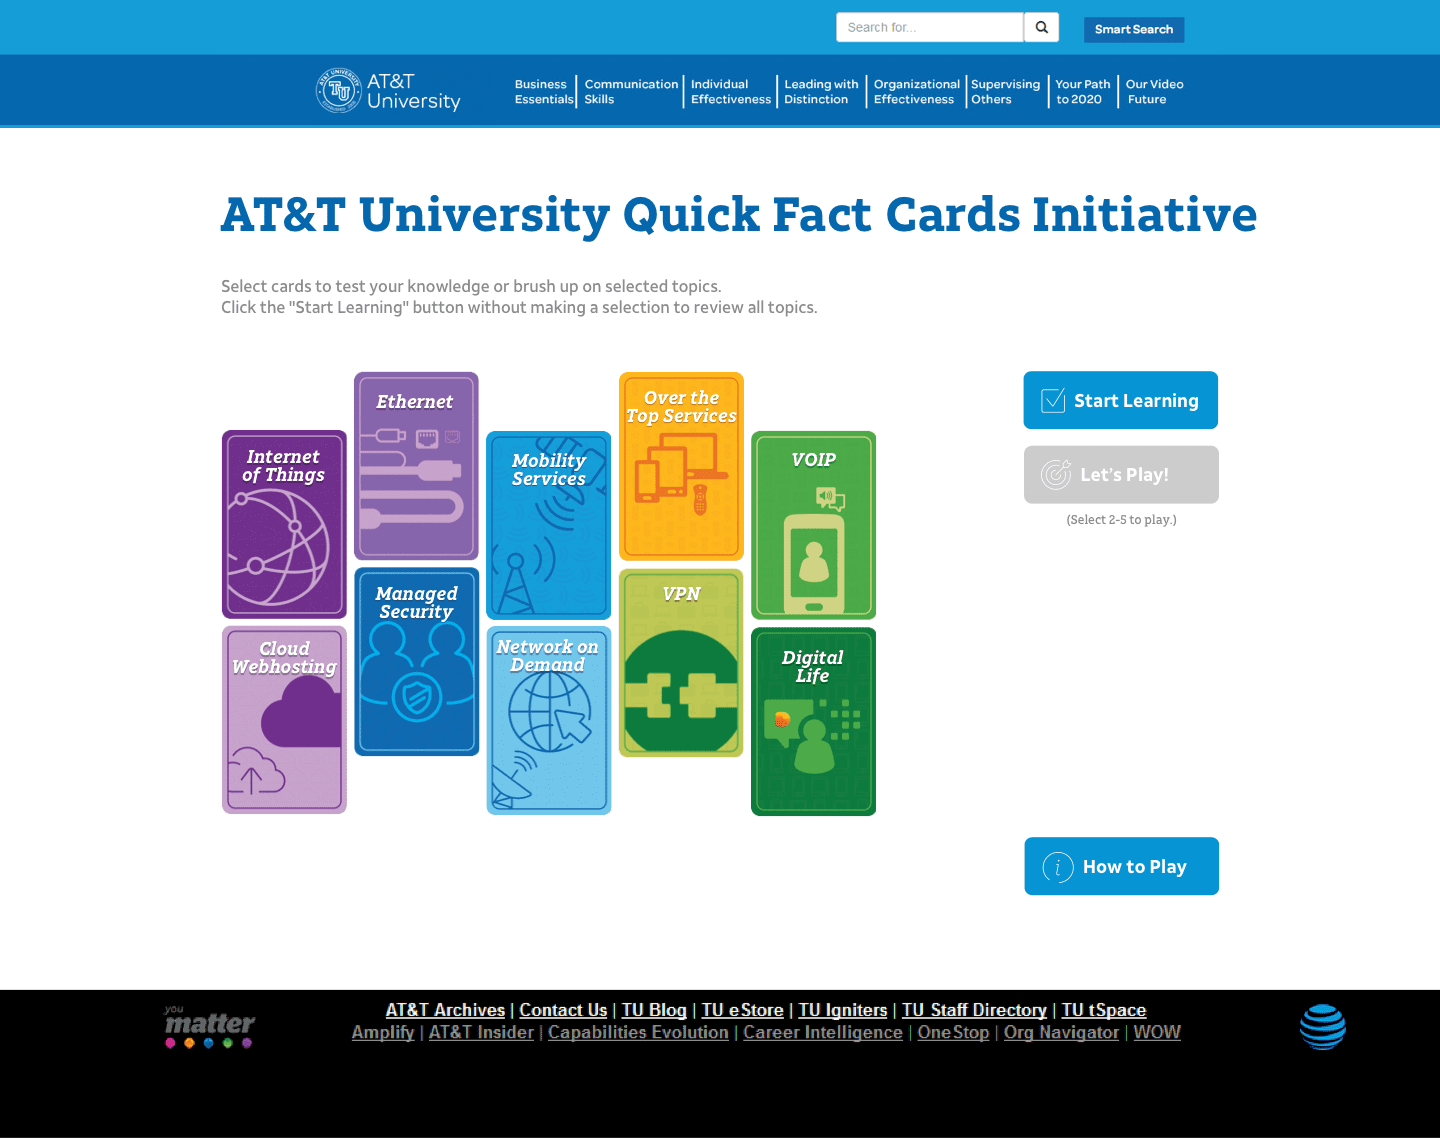Image resolution: width=1440 pixels, height=1138 pixels.
Task: Click the magnifying glass search icon
Action: point(1041,28)
